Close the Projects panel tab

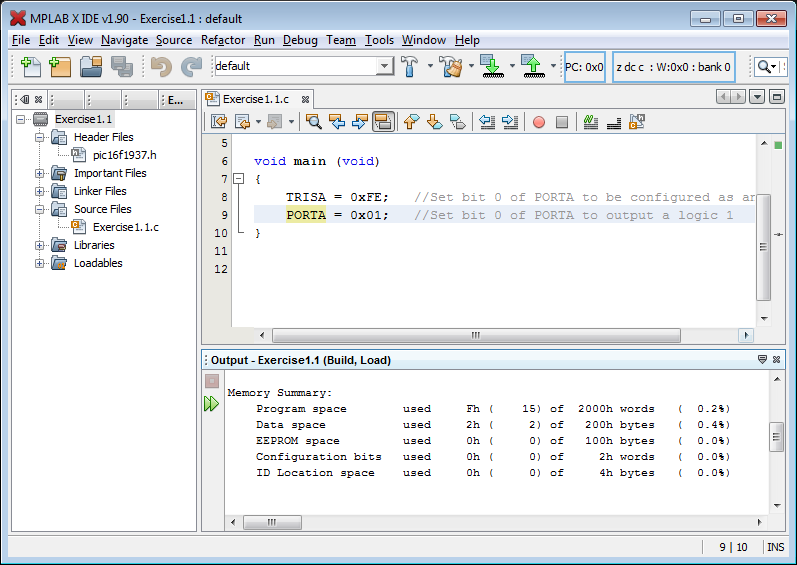coord(39,100)
